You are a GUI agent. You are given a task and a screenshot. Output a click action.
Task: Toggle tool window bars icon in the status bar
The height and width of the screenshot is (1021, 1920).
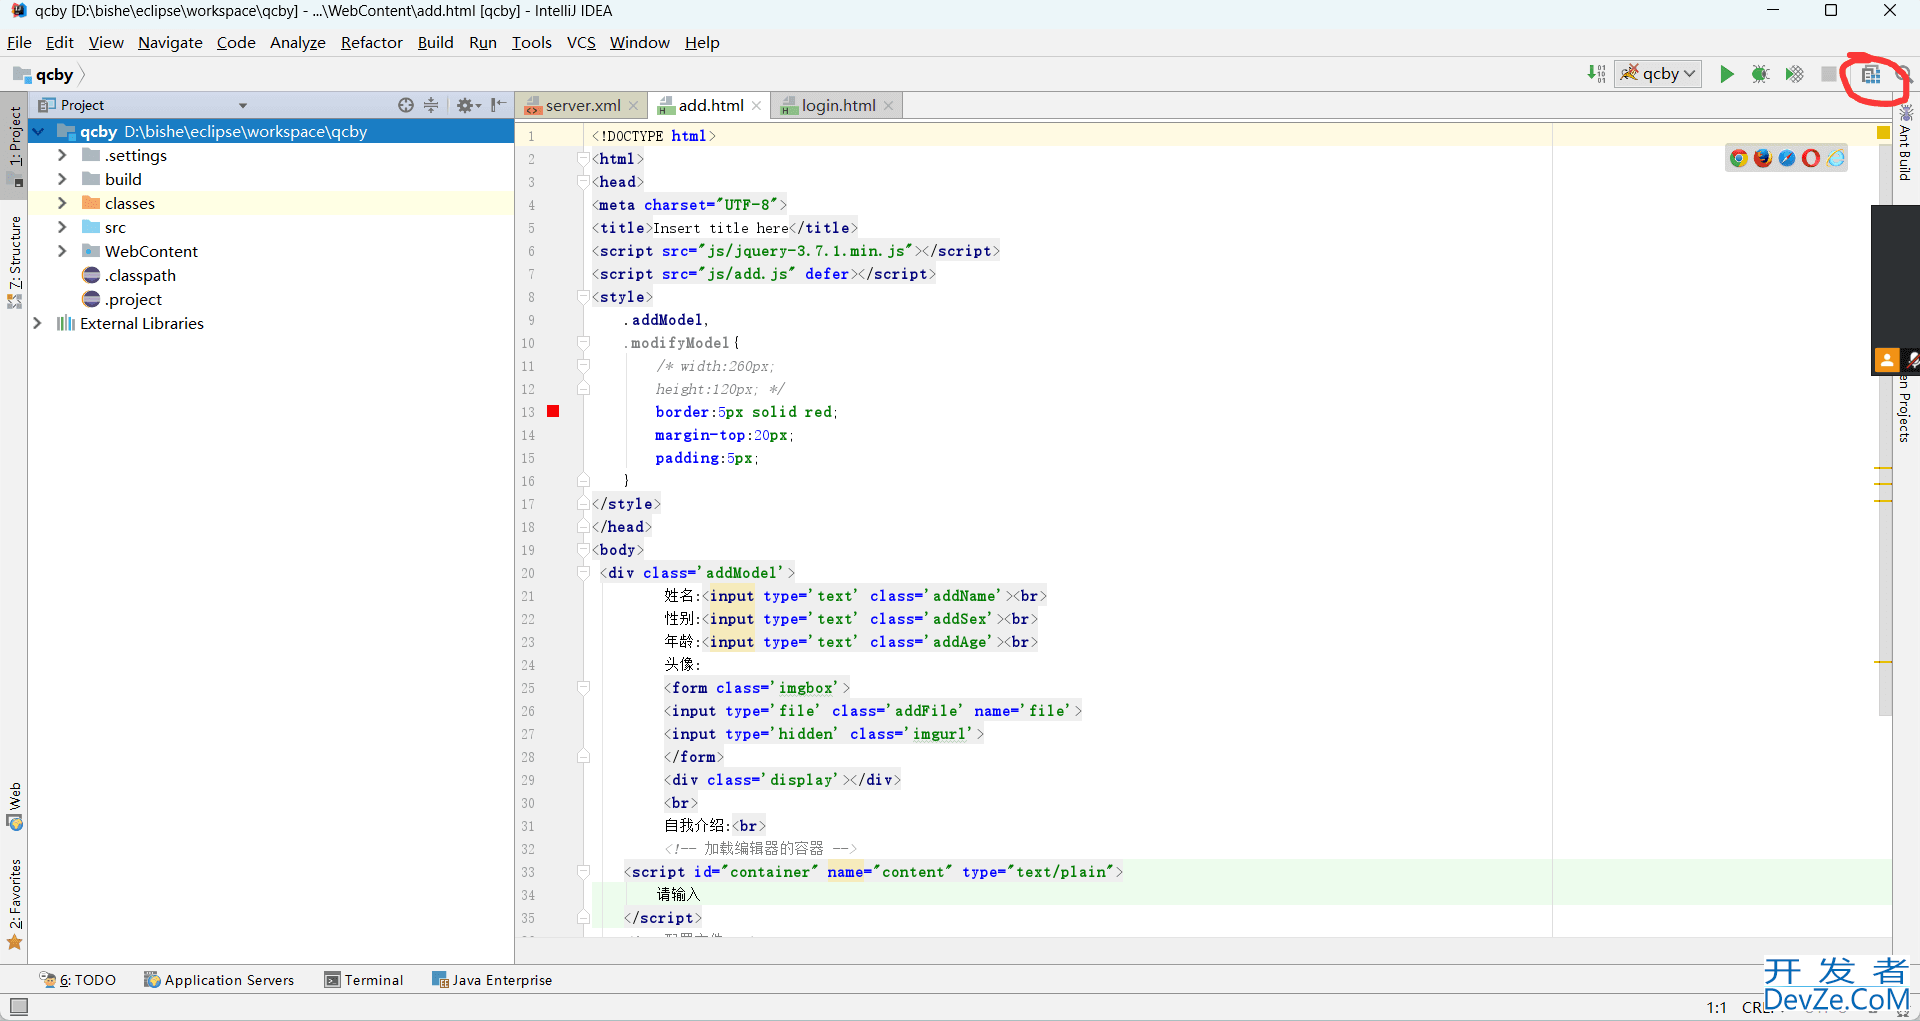tap(19, 1006)
